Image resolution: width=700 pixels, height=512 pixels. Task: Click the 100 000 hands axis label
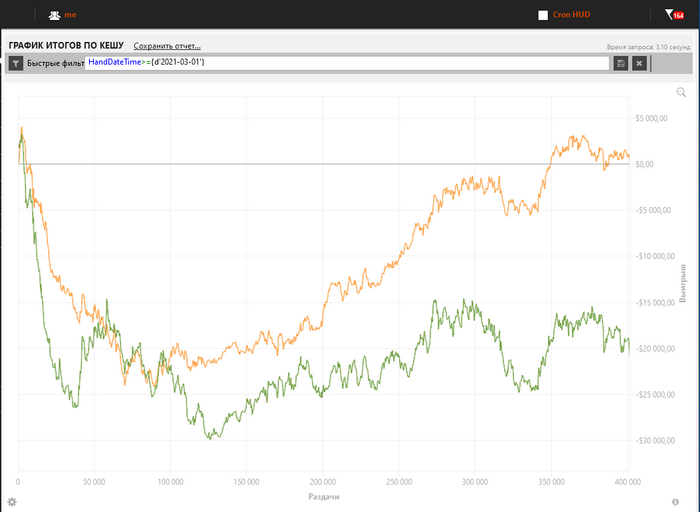pos(170,482)
